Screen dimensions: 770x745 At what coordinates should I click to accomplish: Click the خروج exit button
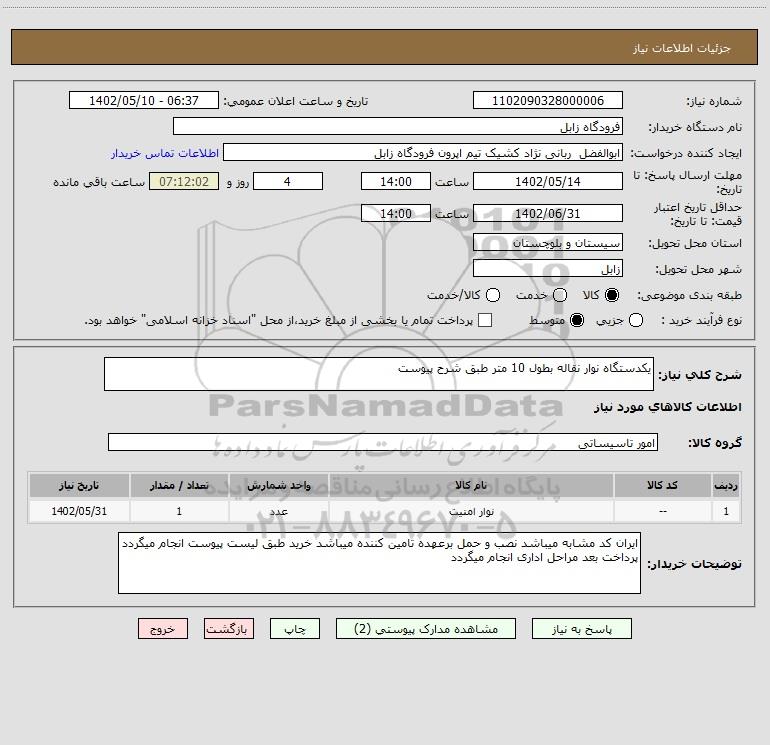pos(163,629)
